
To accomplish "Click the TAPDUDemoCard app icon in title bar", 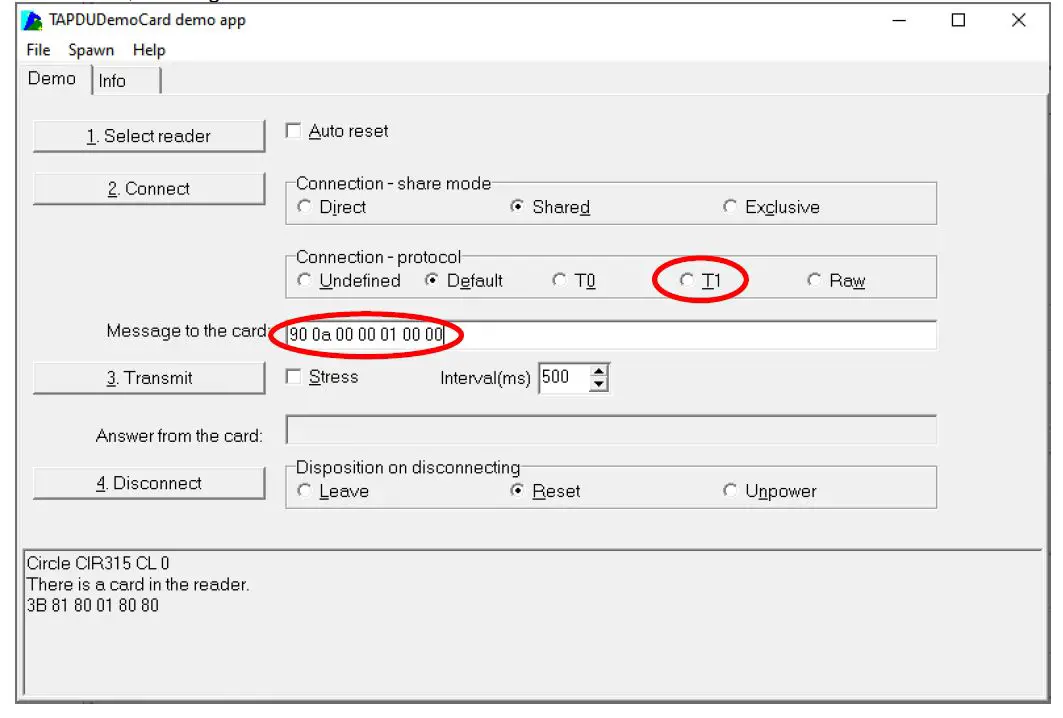I will click(x=32, y=20).
